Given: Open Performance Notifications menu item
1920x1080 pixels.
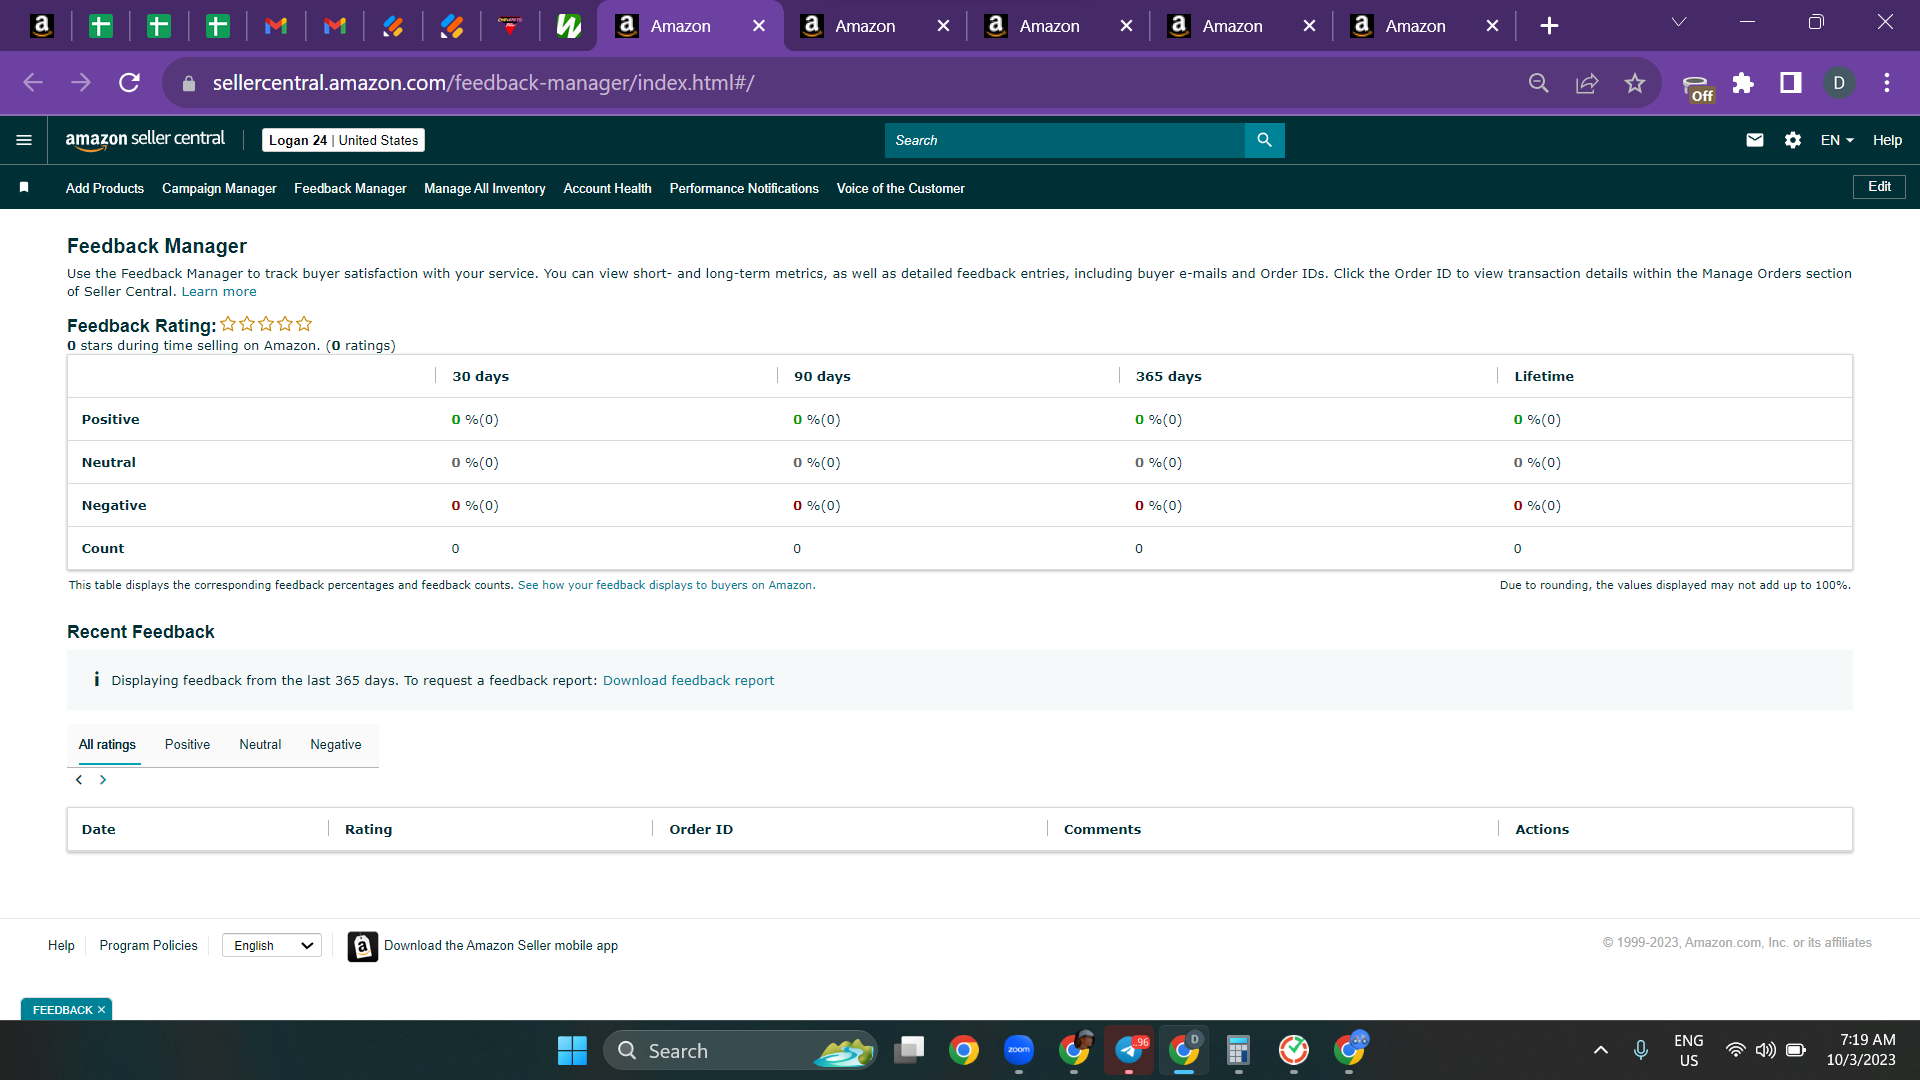Looking at the screenshot, I should (x=744, y=188).
